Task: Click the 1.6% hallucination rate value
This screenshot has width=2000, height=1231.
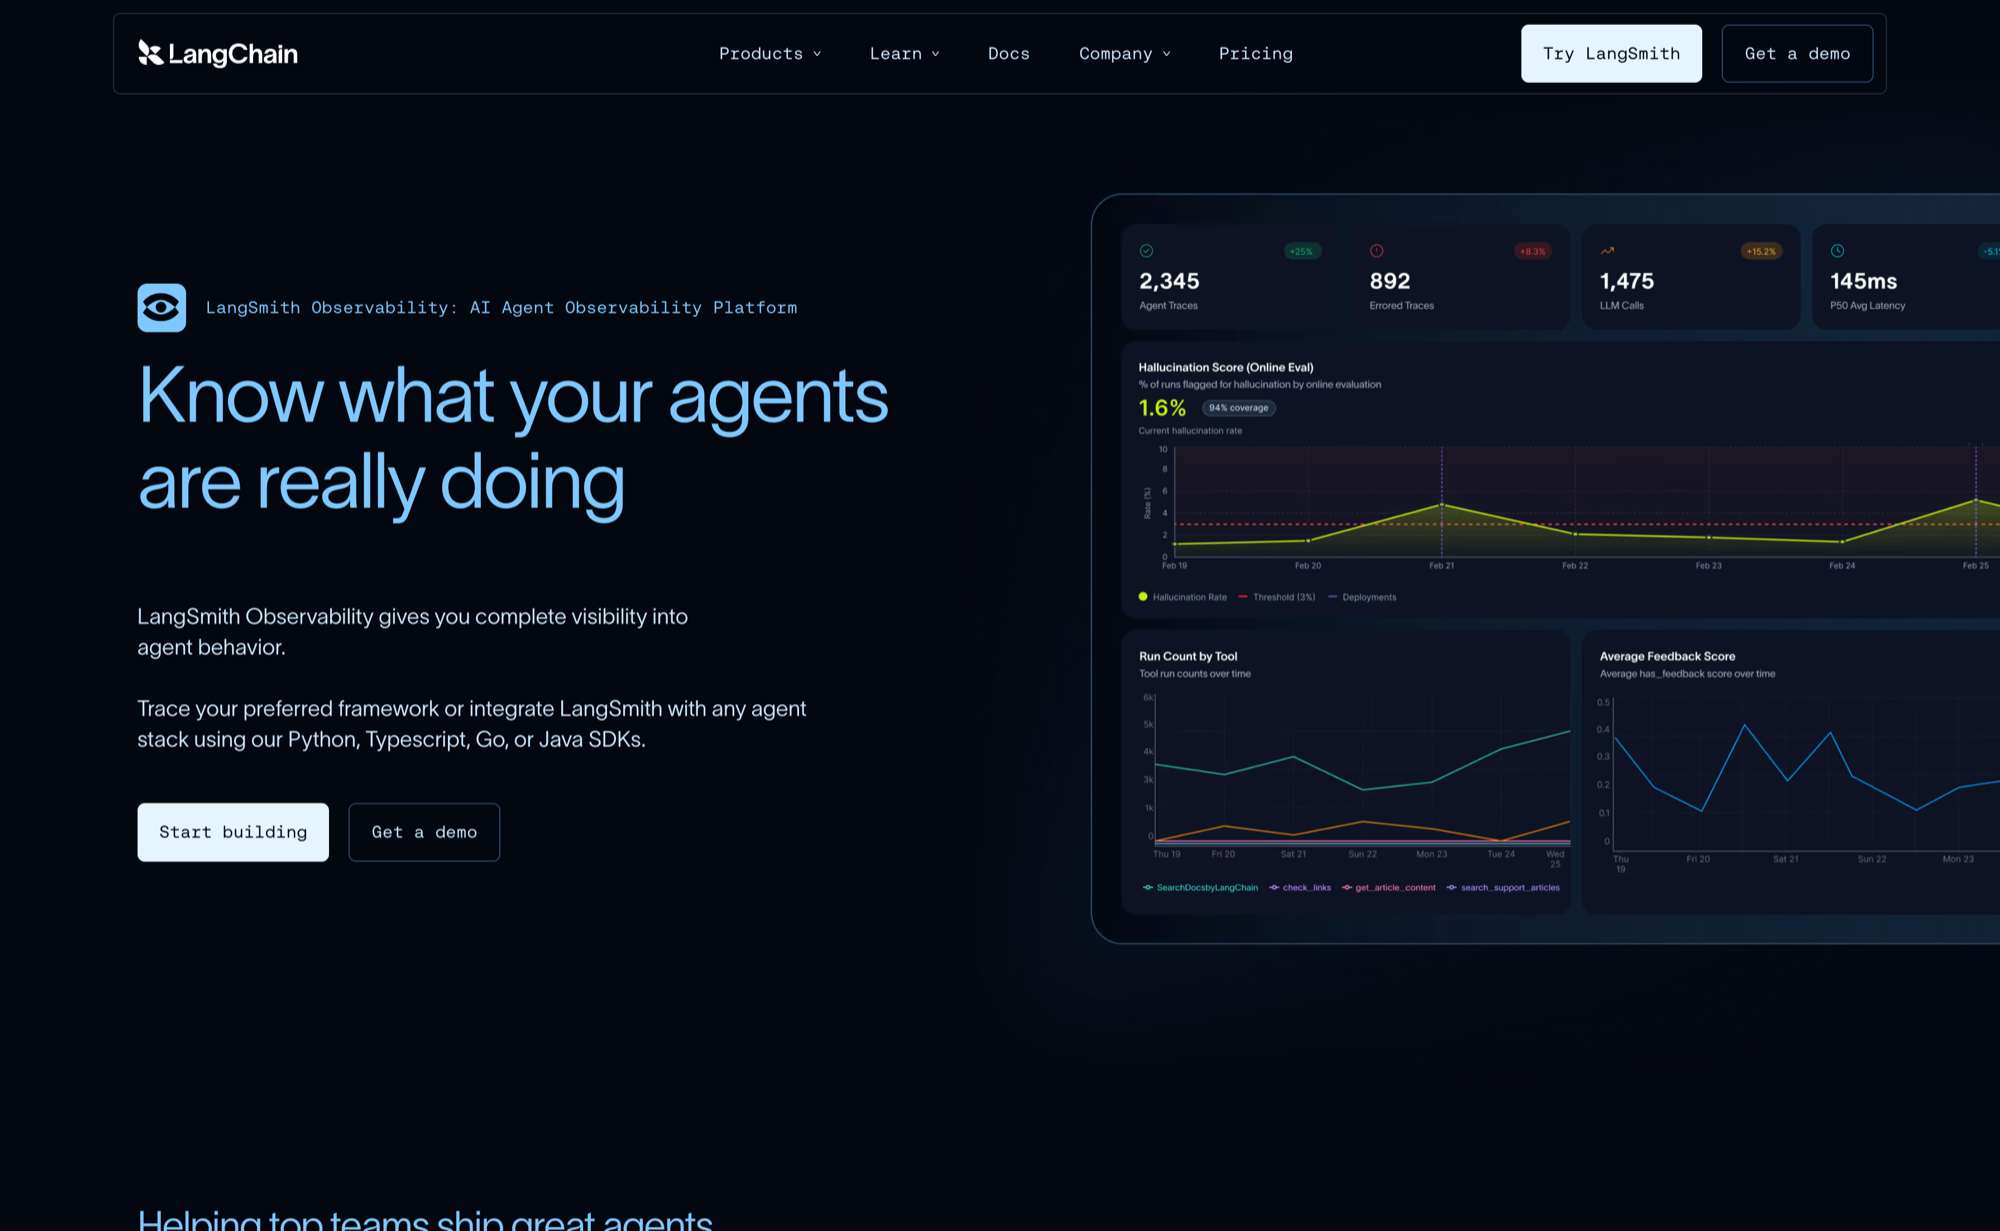Action: [x=1162, y=408]
